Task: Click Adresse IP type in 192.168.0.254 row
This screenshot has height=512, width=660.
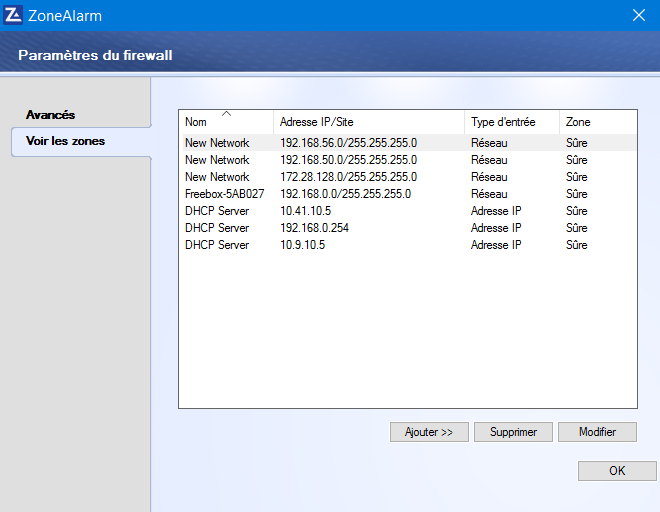Action: (x=496, y=228)
